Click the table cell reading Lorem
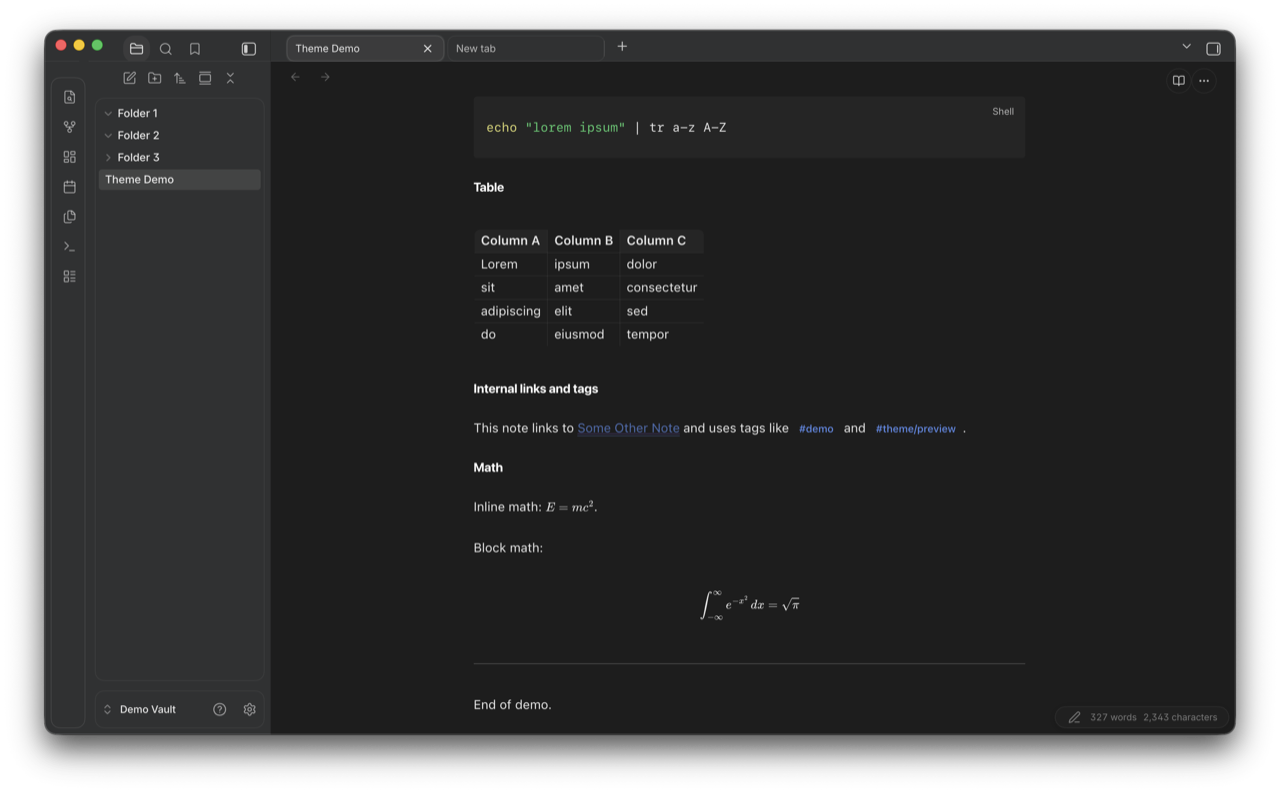 pyautogui.click(x=510, y=265)
